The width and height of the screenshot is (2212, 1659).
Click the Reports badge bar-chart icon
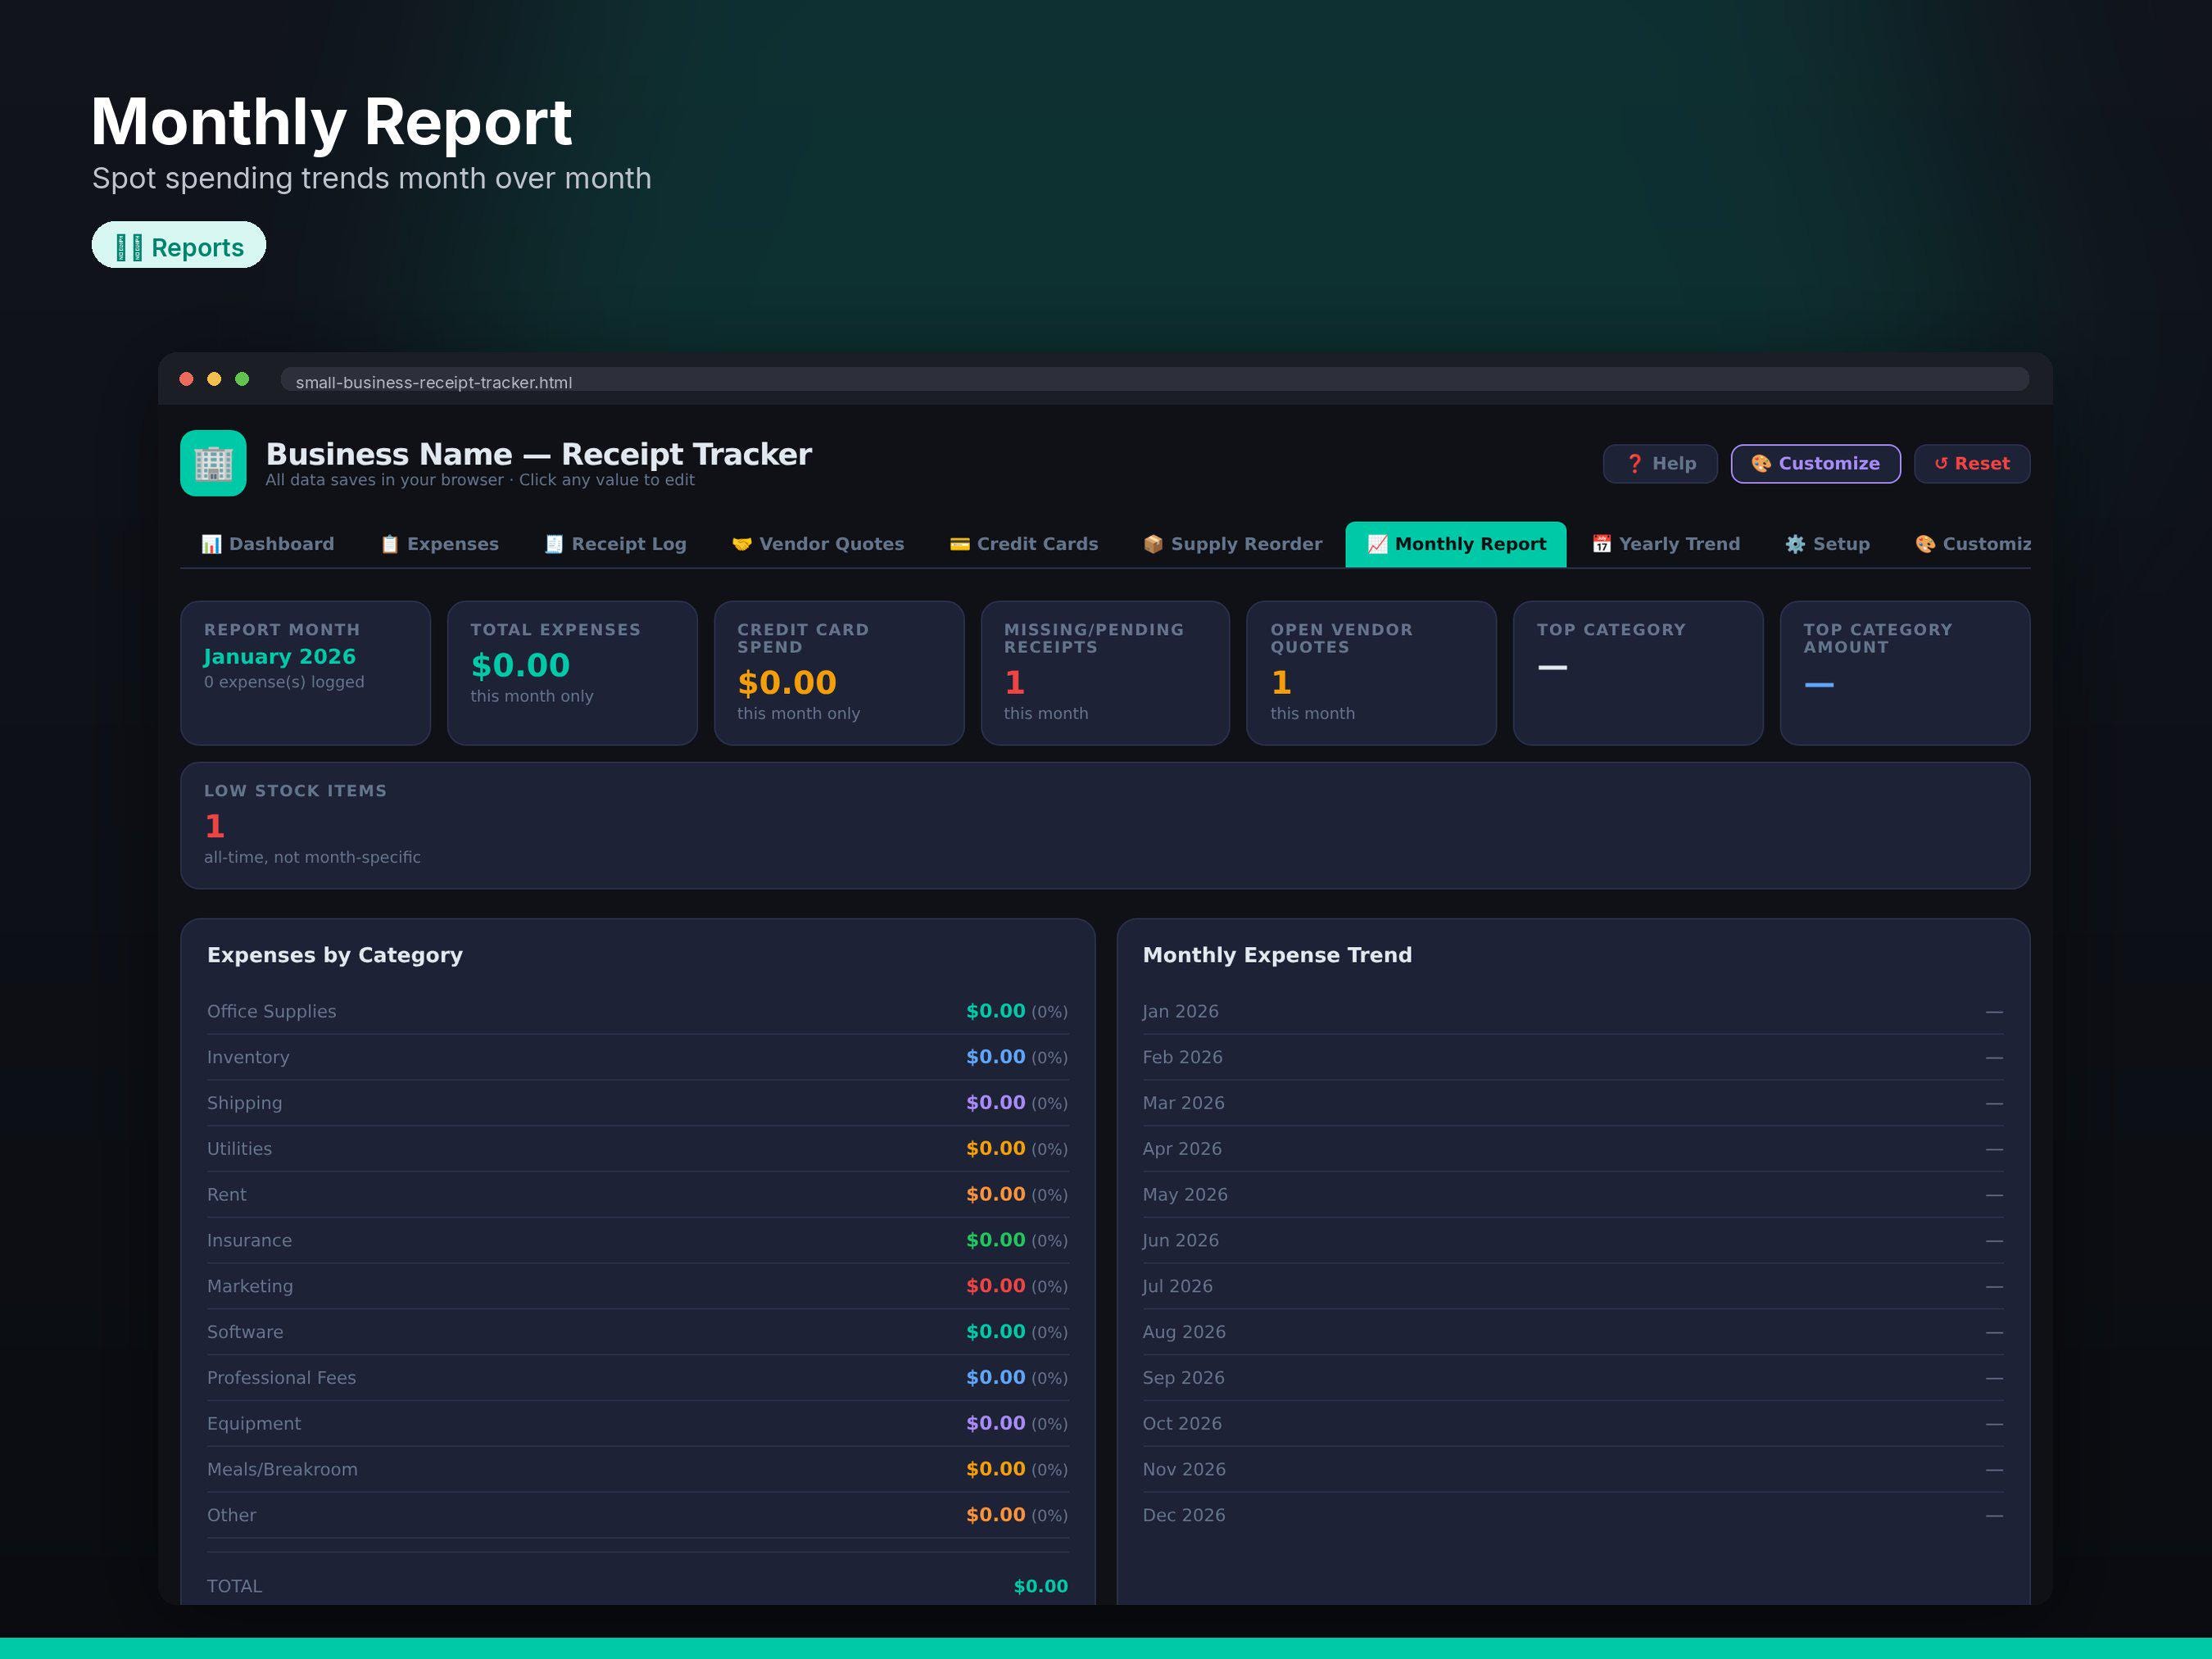(129, 247)
